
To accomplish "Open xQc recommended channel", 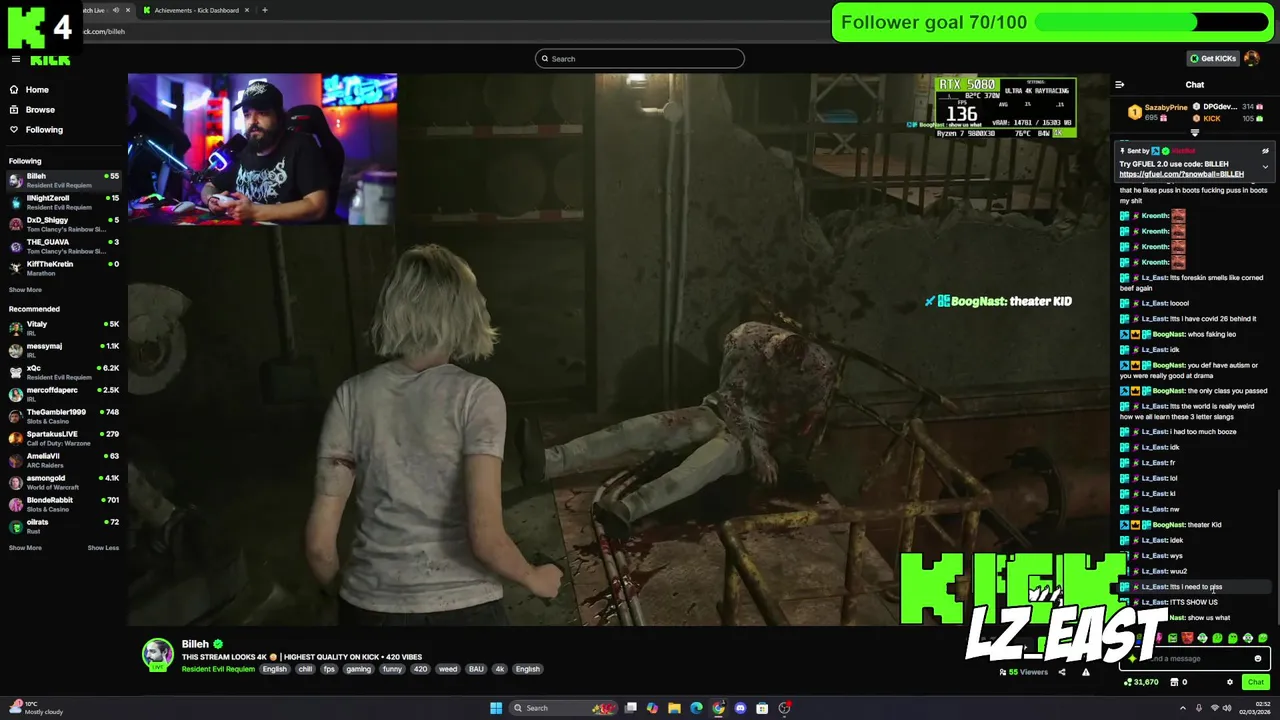I will [x=64, y=372].
